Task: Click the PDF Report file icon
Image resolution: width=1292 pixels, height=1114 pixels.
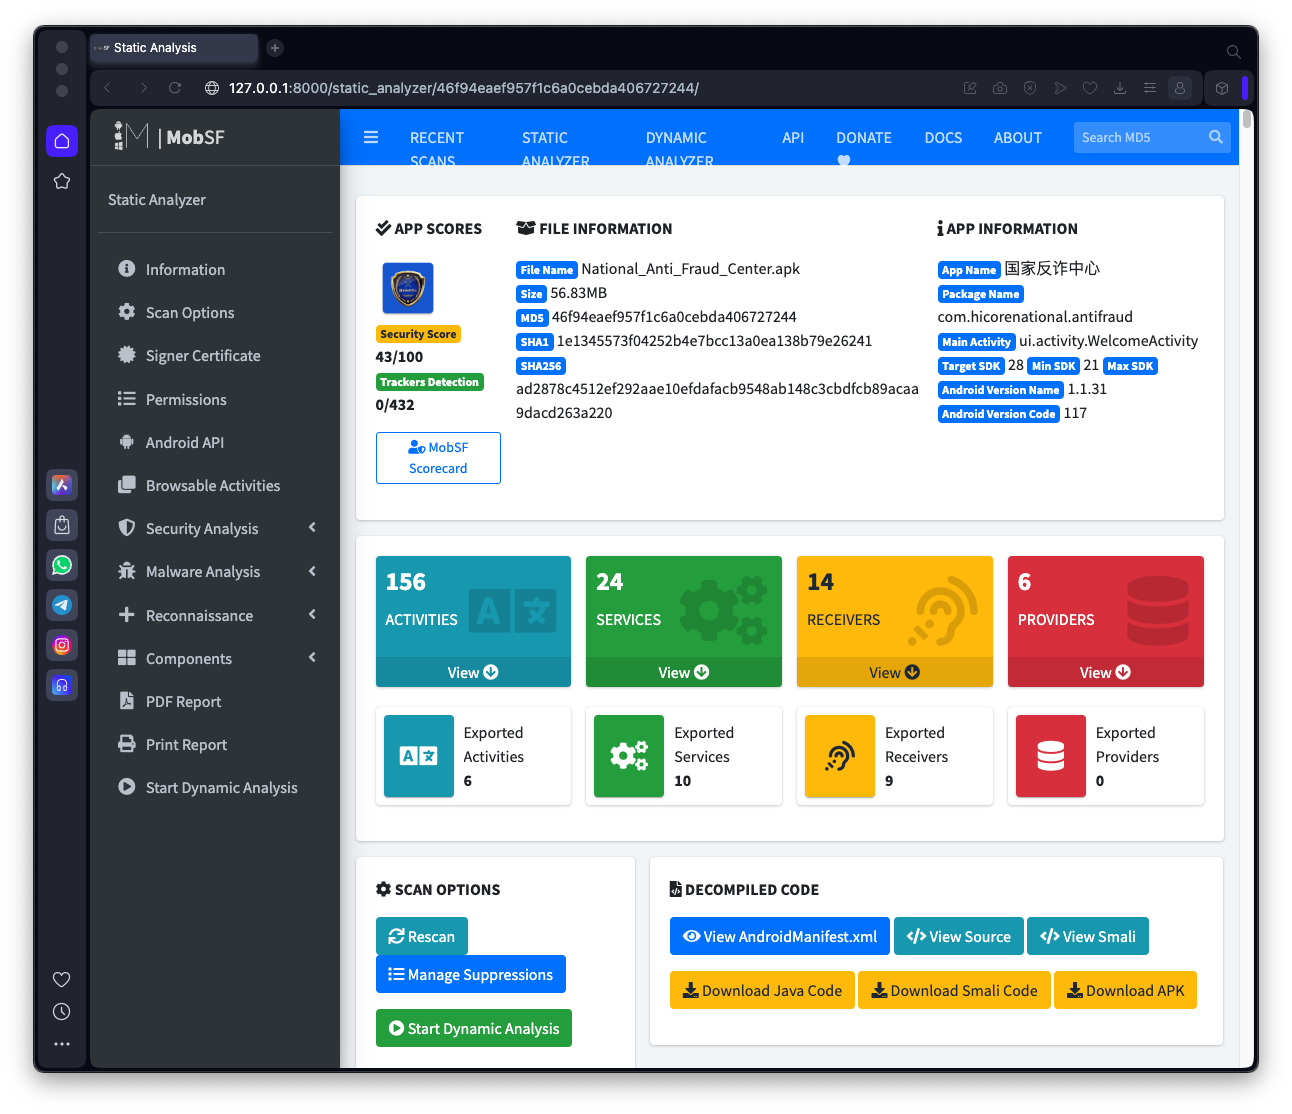Action: tap(127, 701)
